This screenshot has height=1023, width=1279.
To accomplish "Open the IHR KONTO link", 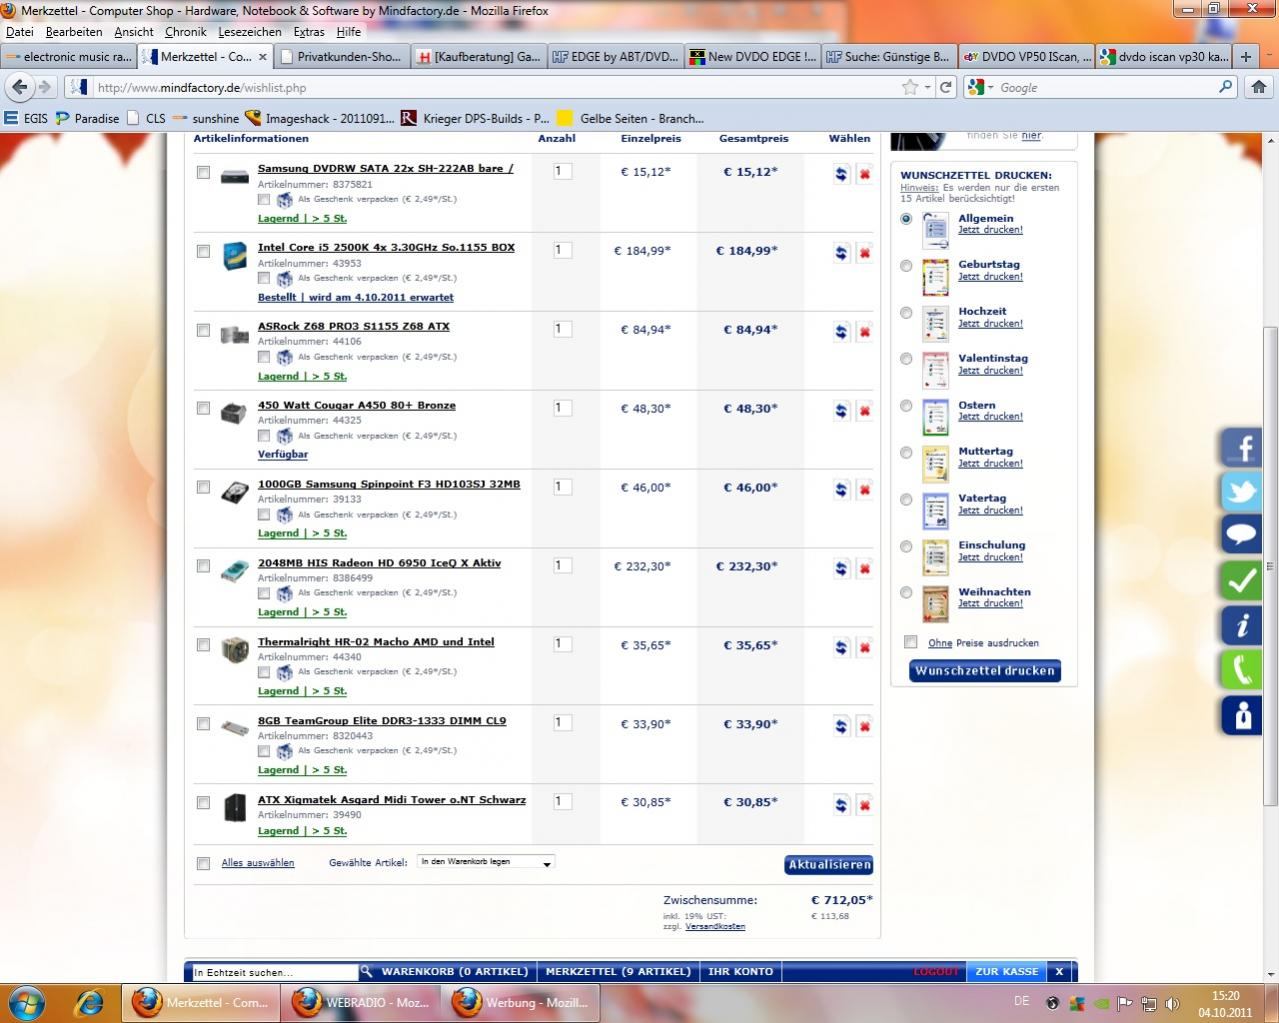I will point(740,971).
